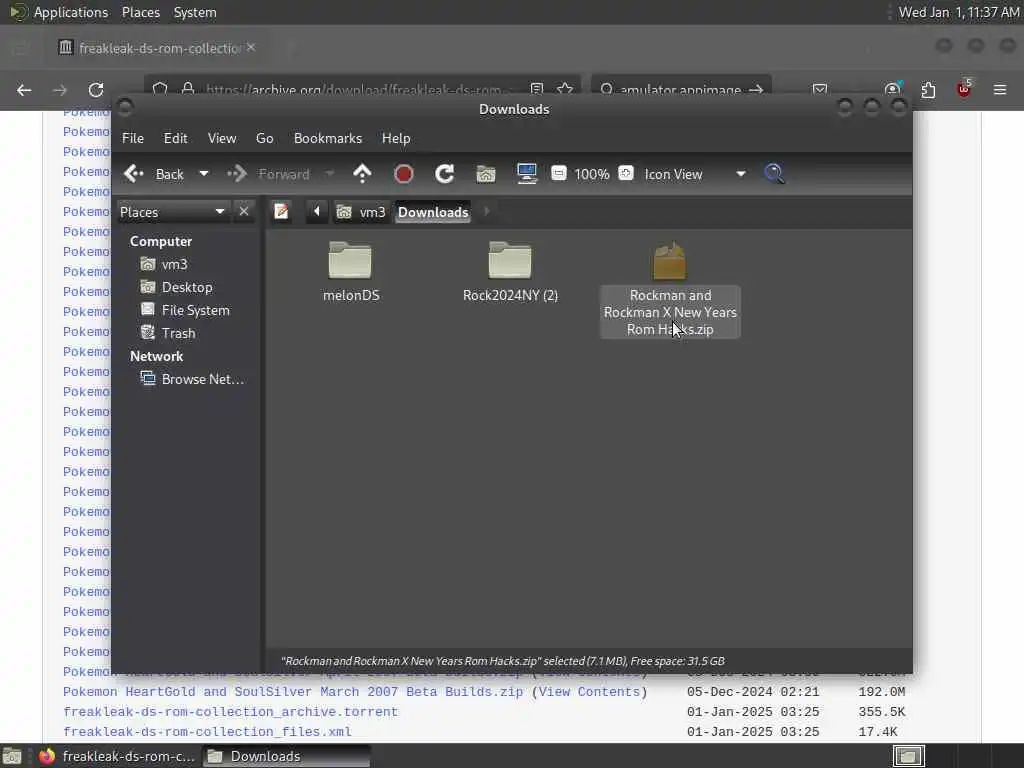Screen dimensions: 1024x768
Task: Open the Places panel menu
Action: [141, 12]
